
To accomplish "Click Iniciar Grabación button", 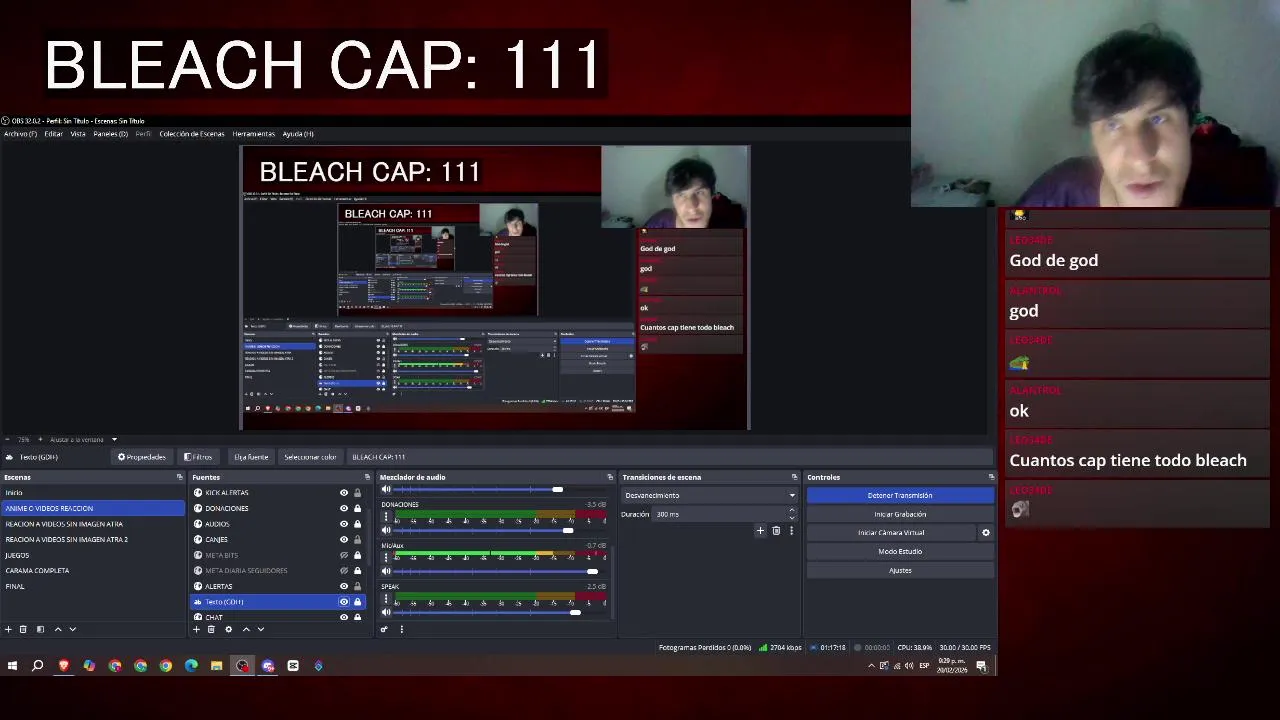I will (900, 514).
